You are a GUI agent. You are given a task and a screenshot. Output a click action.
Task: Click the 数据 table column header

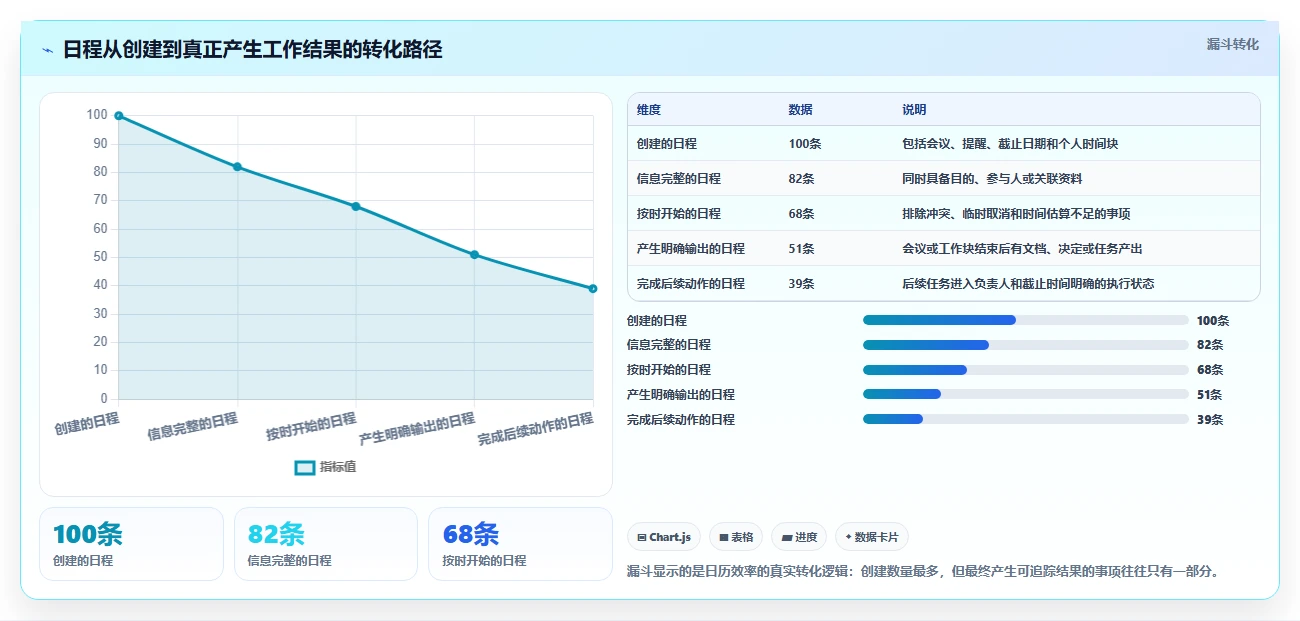(x=801, y=110)
